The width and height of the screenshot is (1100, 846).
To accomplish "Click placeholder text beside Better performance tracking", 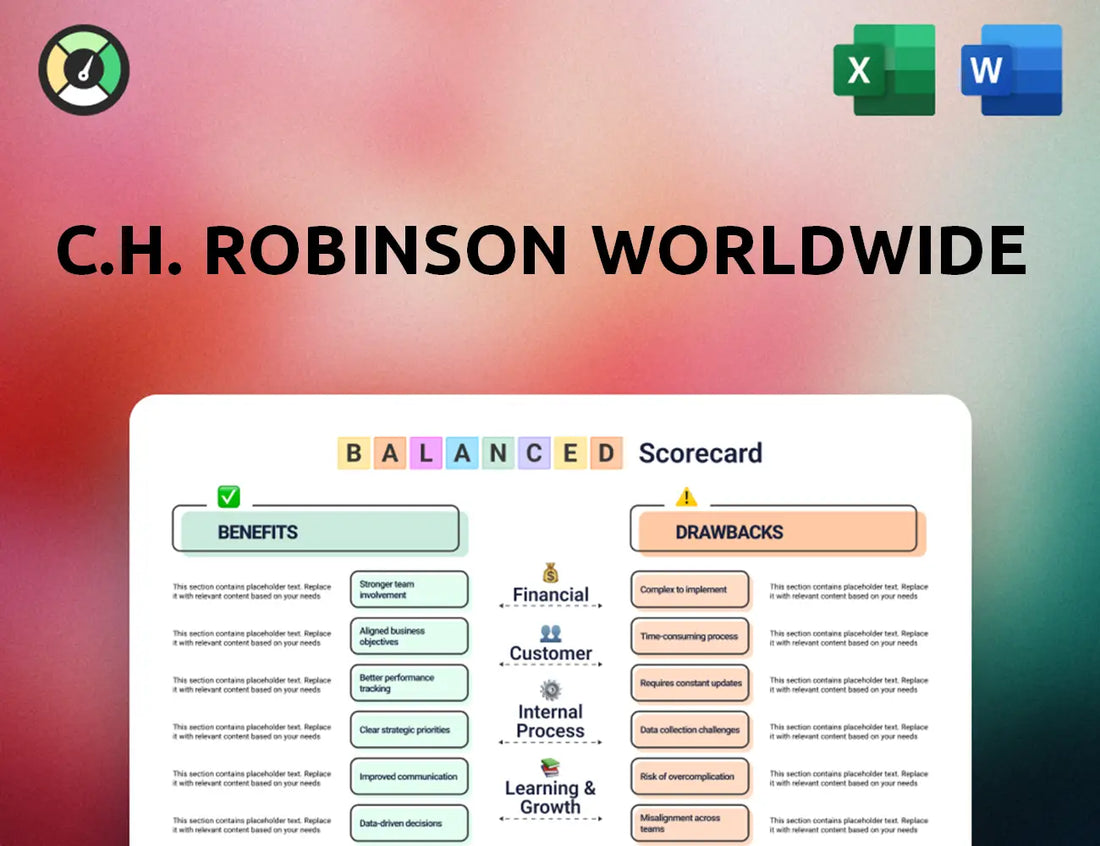I will [252, 685].
